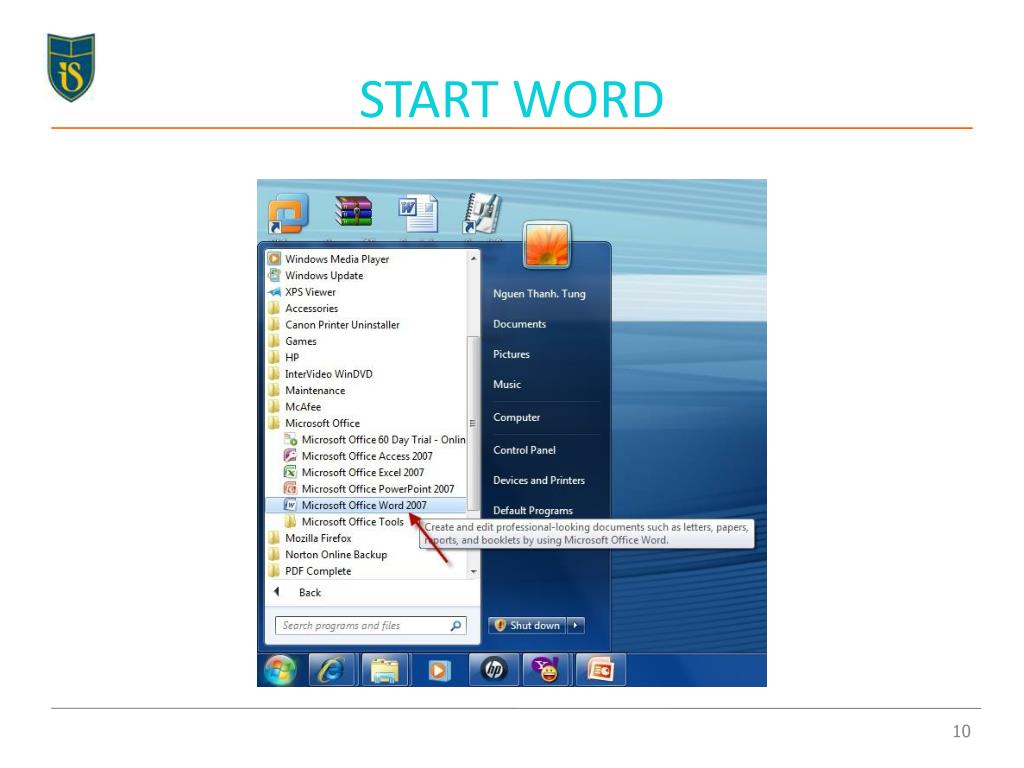Open Windows Explorer folder icon on taskbar

coord(385,670)
